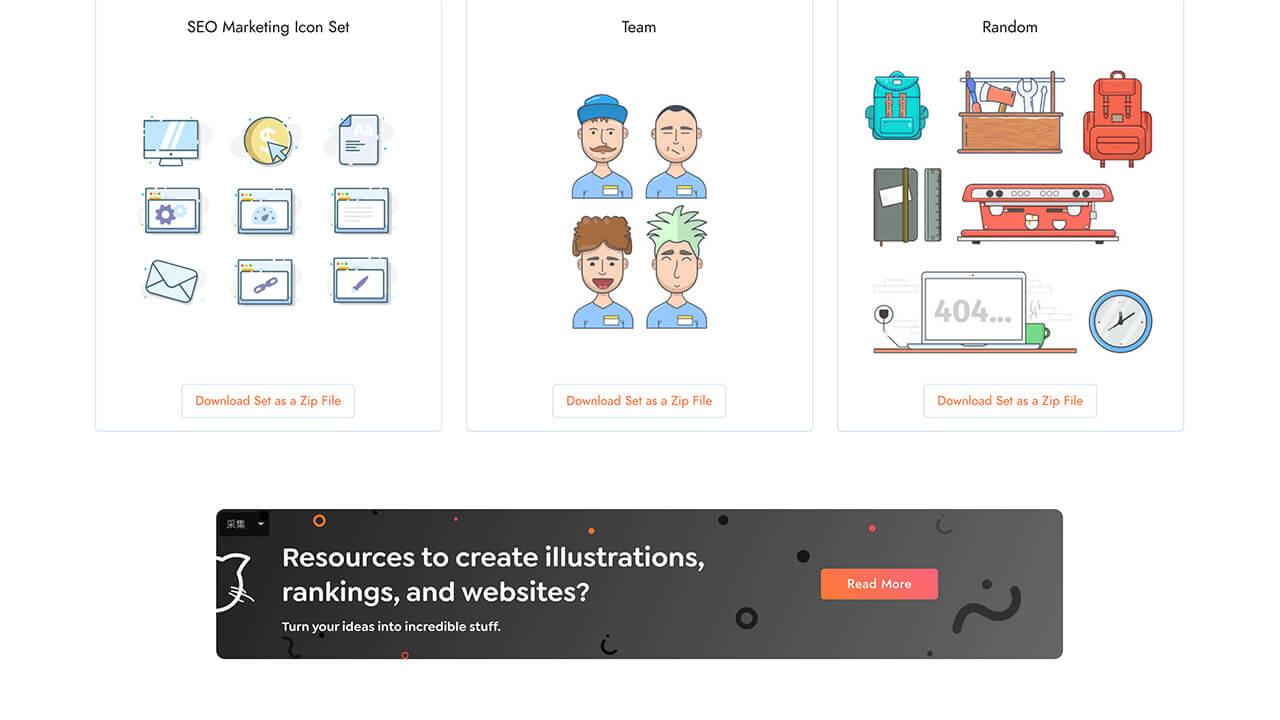Image resolution: width=1280 pixels, height=720 pixels.
Task: Click the document file icon
Action: pos(359,140)
